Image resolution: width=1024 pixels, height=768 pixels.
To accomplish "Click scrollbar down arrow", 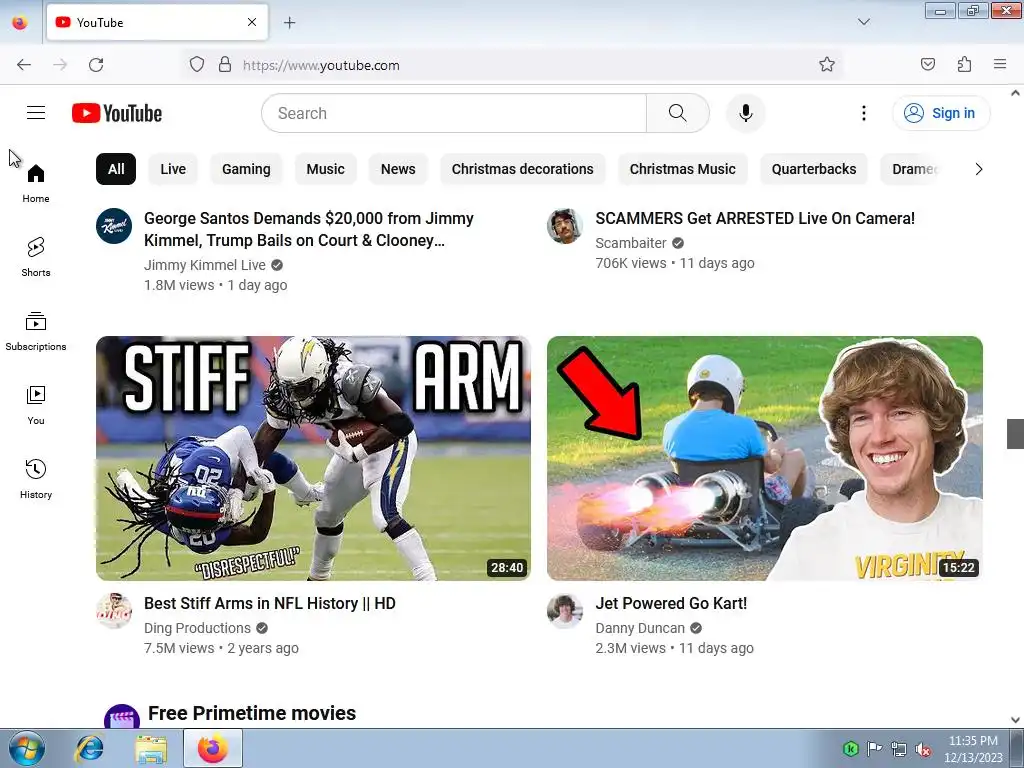I will [1015, 720].
